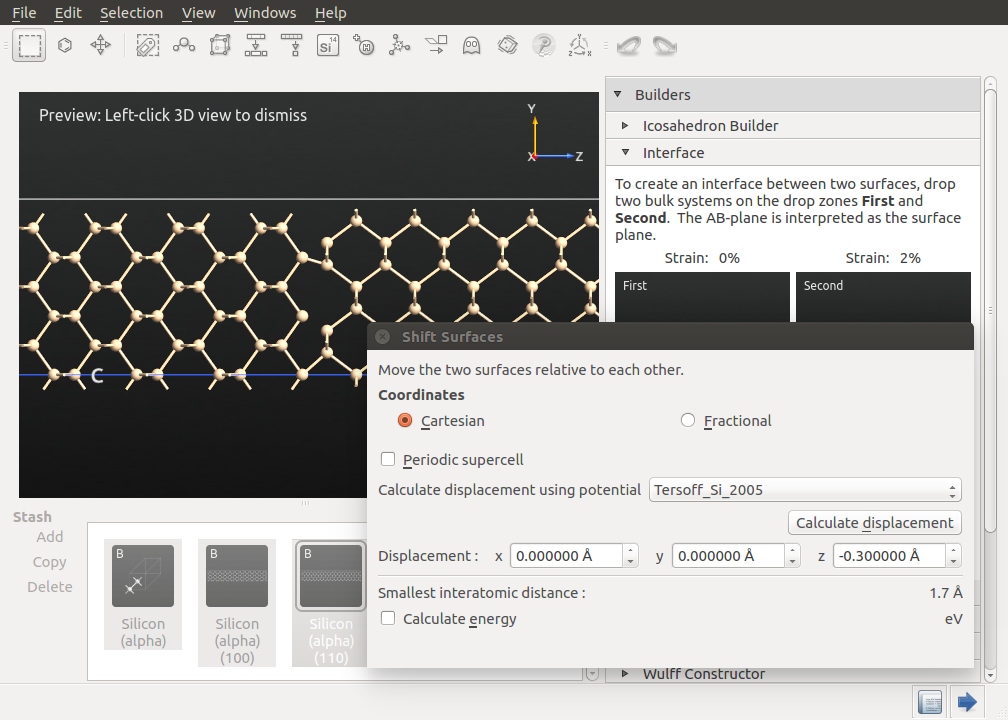Expand the Wulff Constructor section
The image size is (1008, 720).
point(625,674)
